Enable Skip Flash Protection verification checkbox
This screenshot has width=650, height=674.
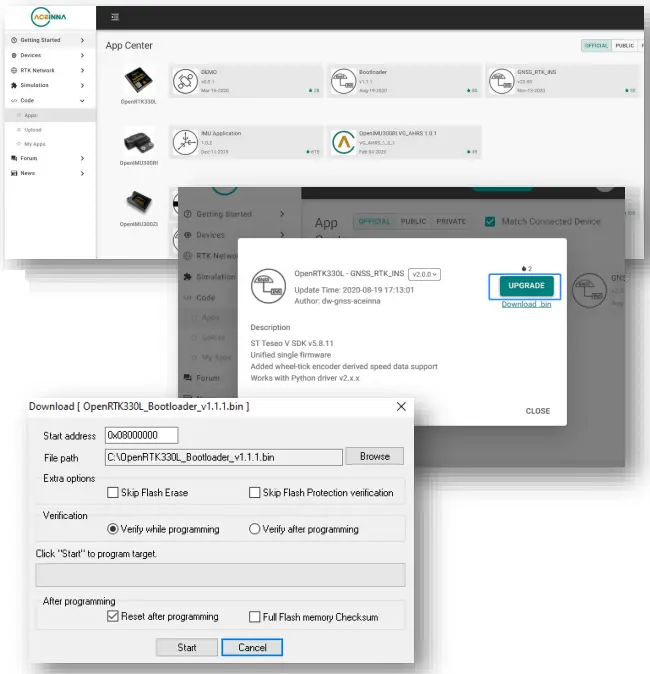click(x=254, y=493)
